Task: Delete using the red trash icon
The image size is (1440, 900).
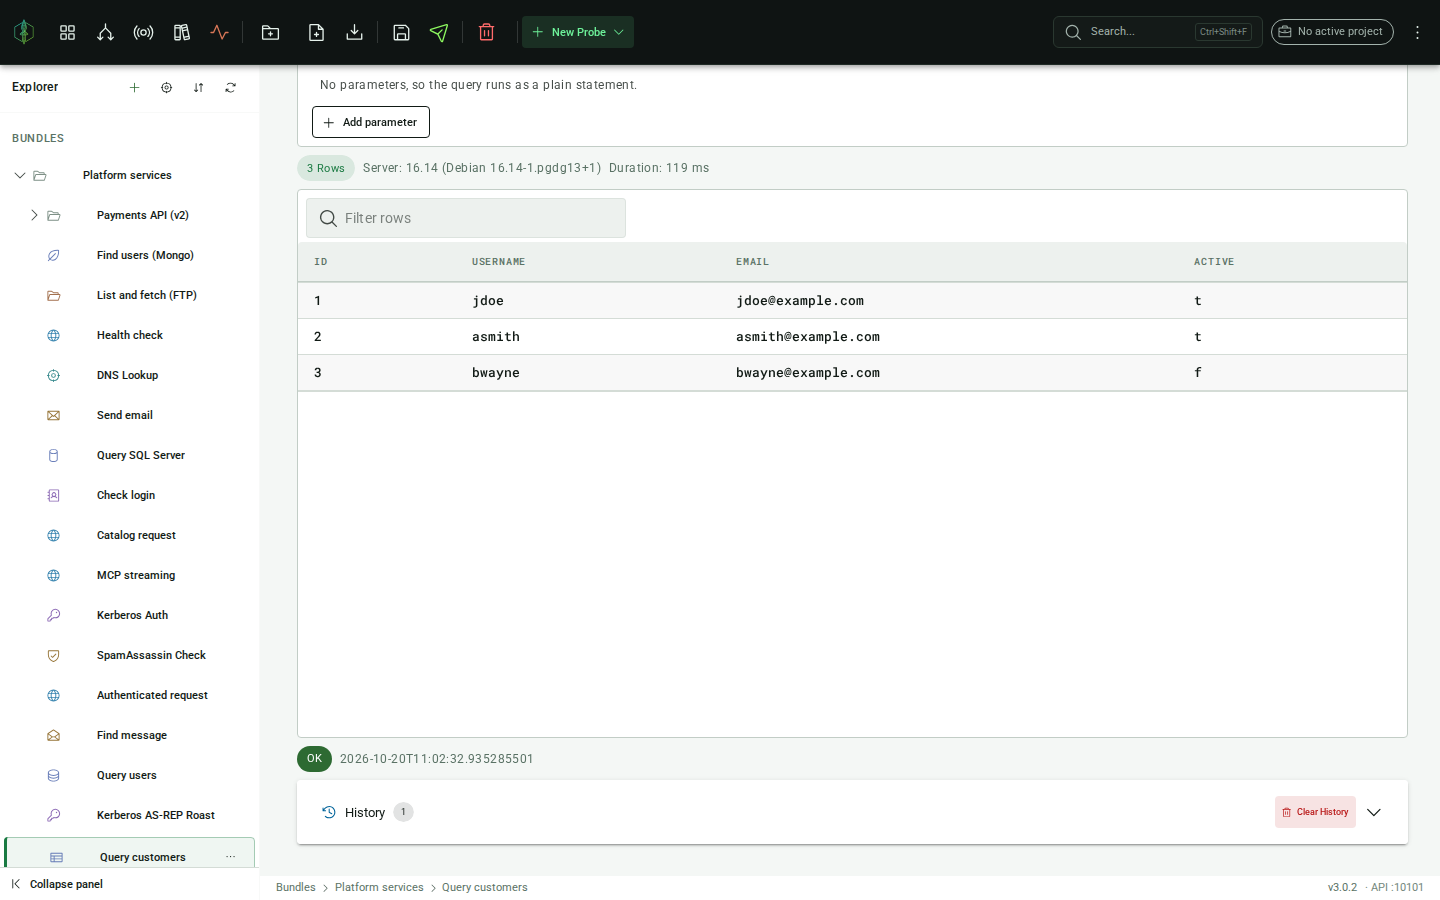Action: point(486,32)
